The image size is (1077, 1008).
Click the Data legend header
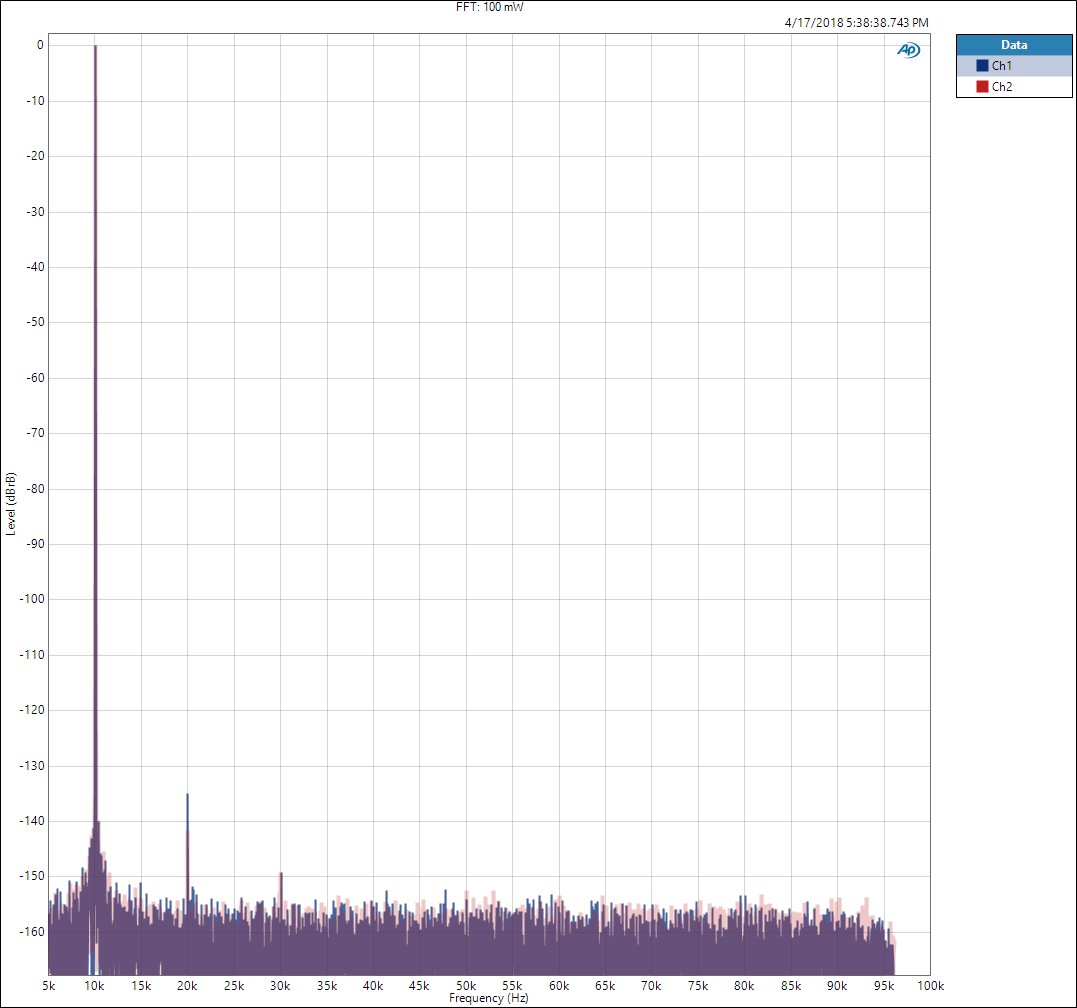[1014, 45]
